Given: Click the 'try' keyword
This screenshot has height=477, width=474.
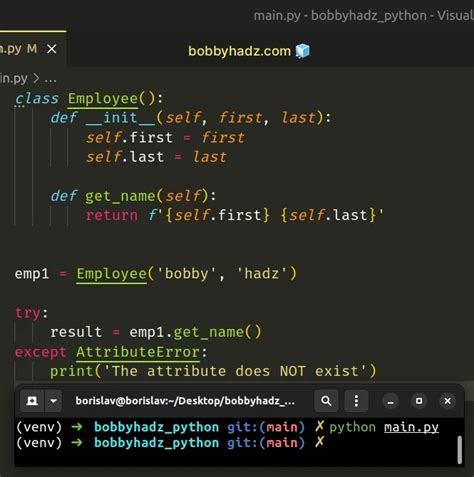Looking at the screenshot, I should pyautogui.click(x=28, y=313).
